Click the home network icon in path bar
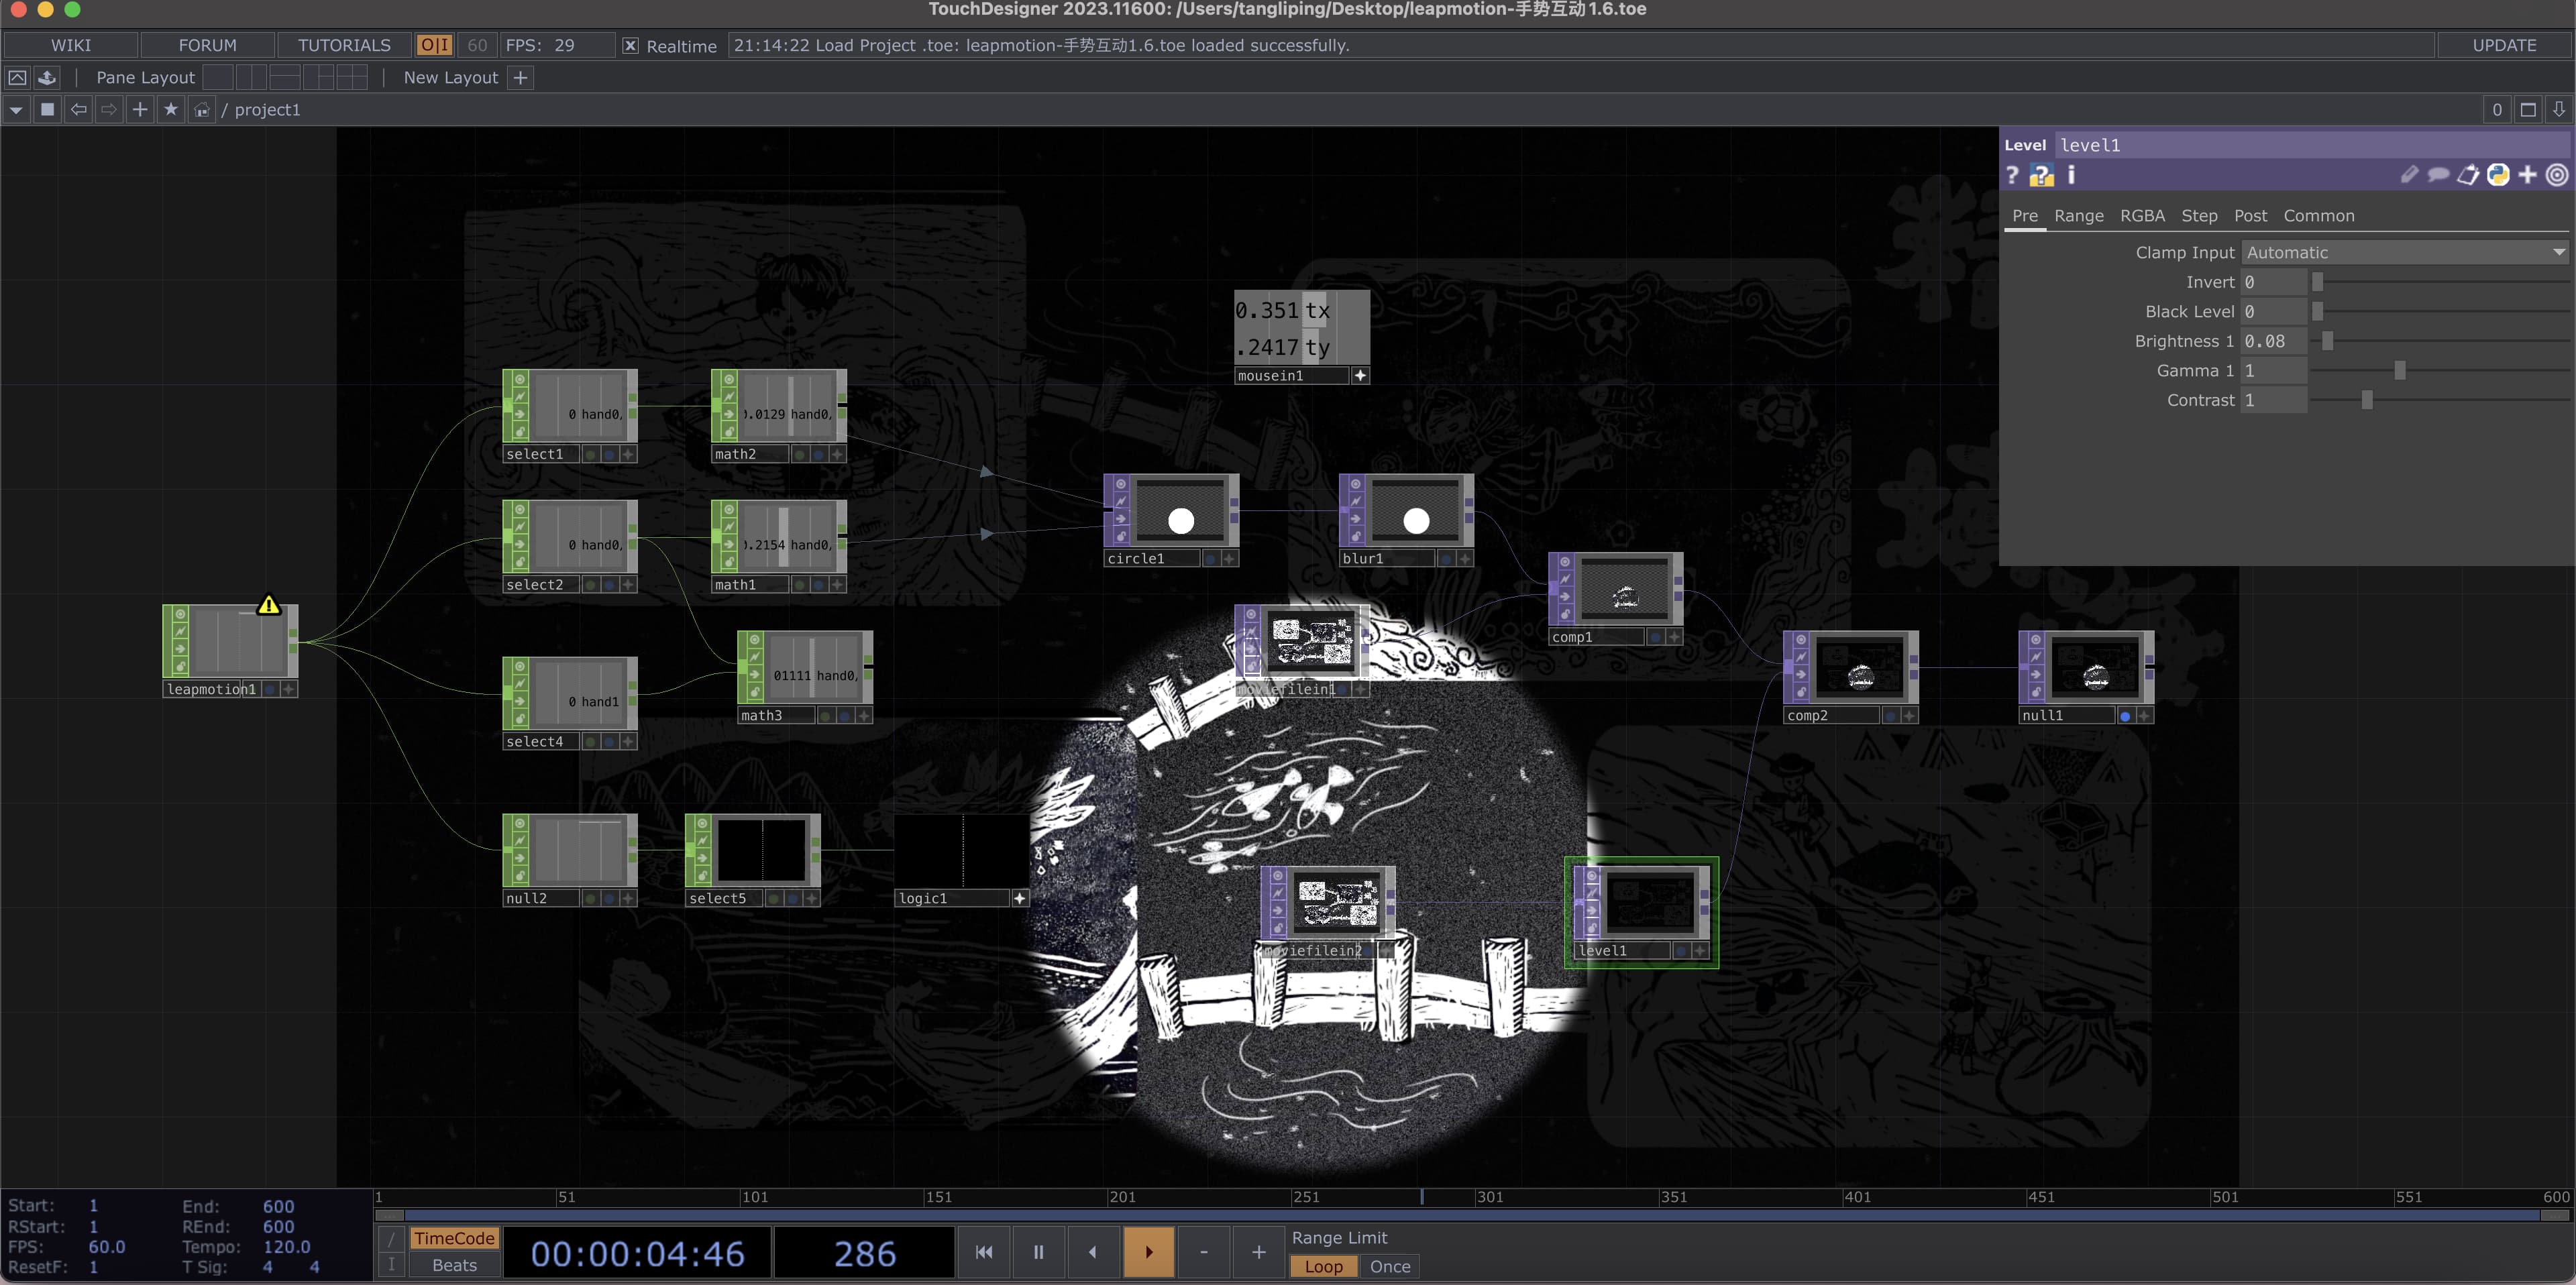This screenshot has height=1285, width=2576. tap(202, 109)
